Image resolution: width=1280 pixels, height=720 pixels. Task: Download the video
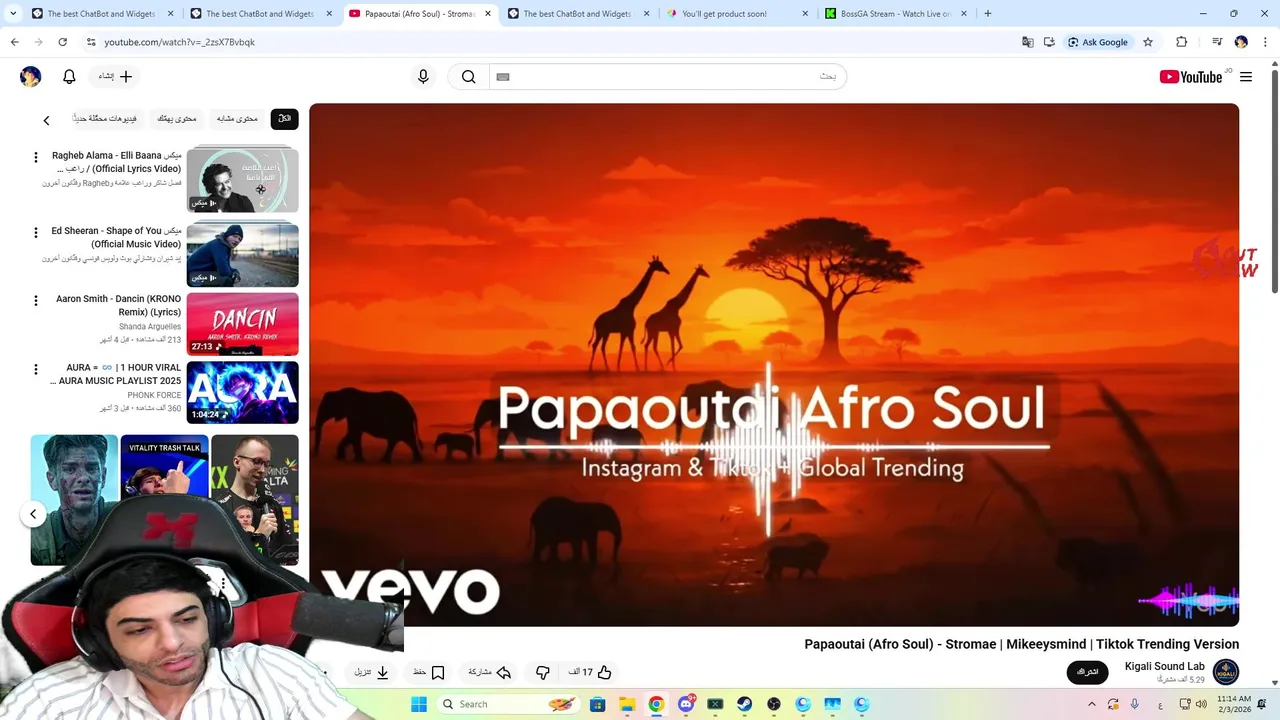click(x=372, y=672)
